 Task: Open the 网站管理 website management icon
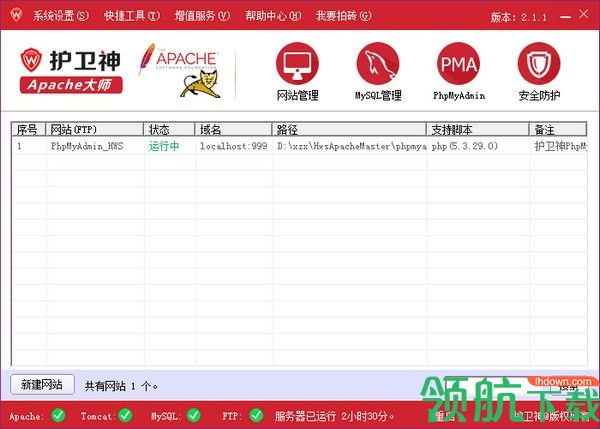(297, 64)
